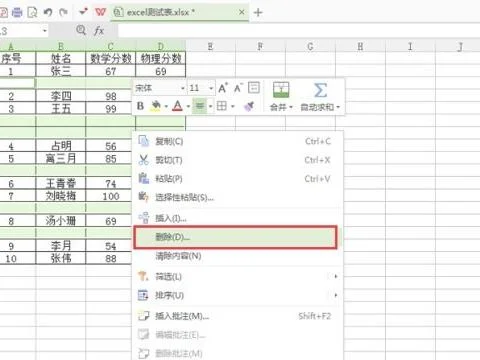Click the print icon in top toolbar

pos(17,12)
